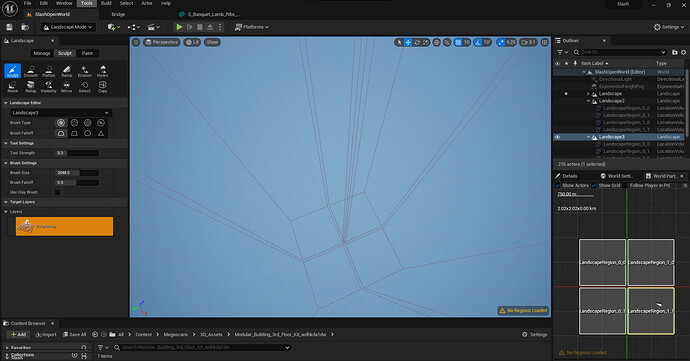This screenshot has height=361, width=690.
Task: Activate the viewport select mode icon
Action: [399, 42]
